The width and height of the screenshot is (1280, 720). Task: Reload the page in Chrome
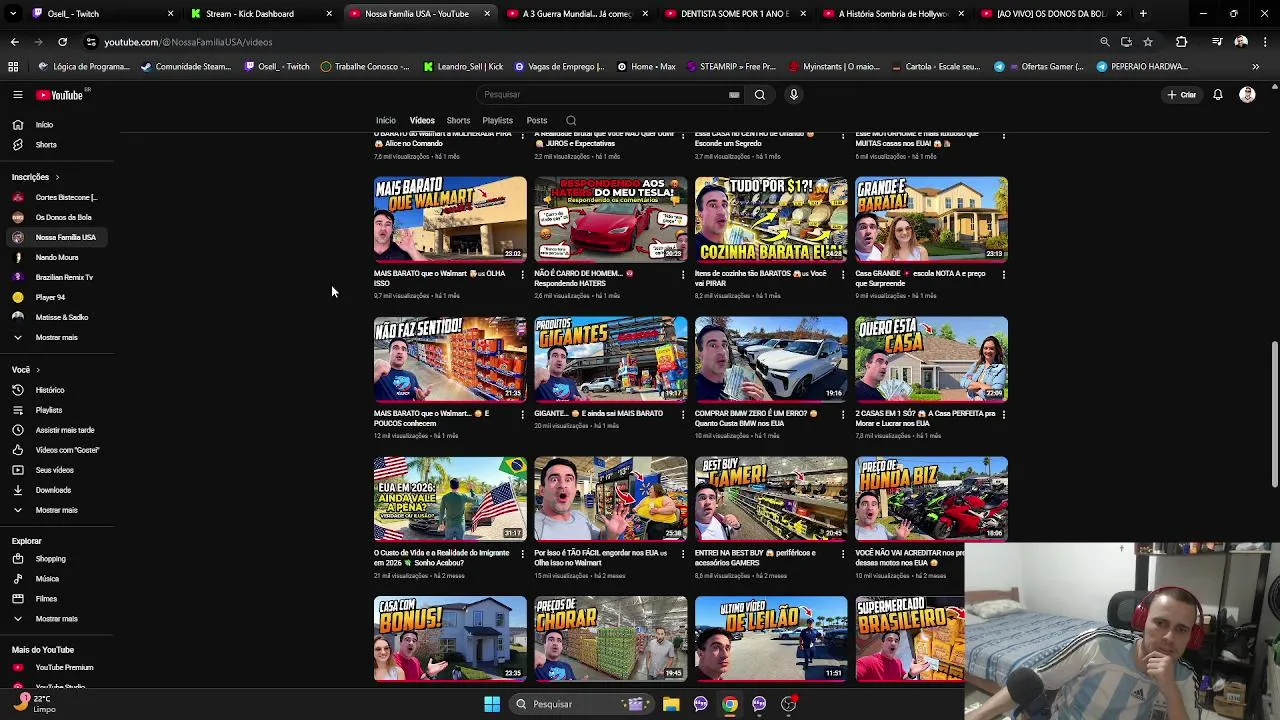coord(62,42)
